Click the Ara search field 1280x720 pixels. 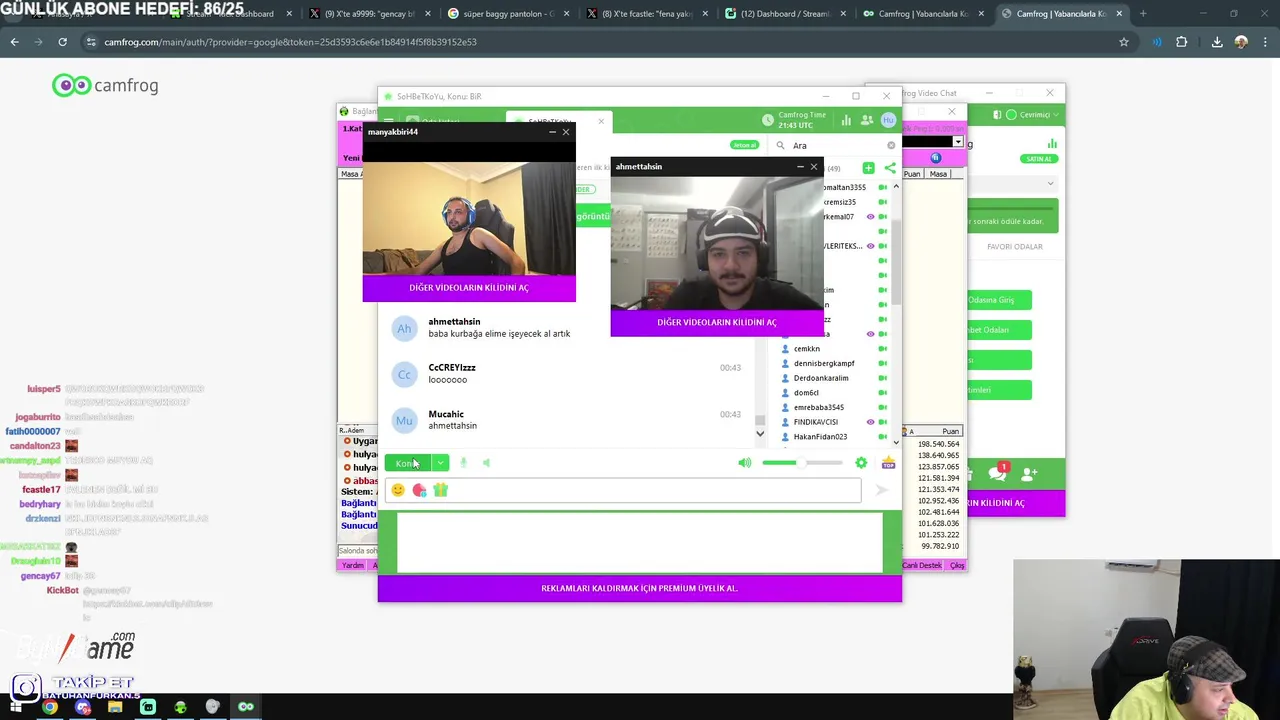(x=838, y=145)
